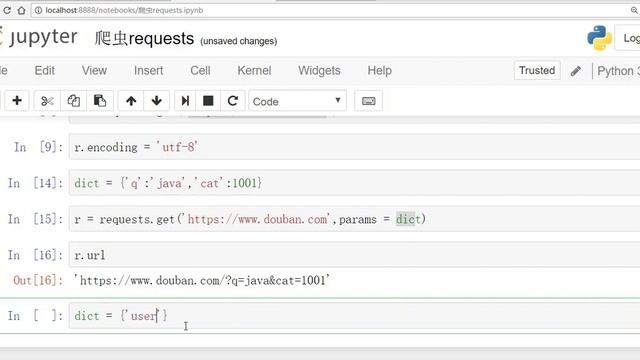Open the View menu
Screen dimensions: 640x360
click(94, 71)
